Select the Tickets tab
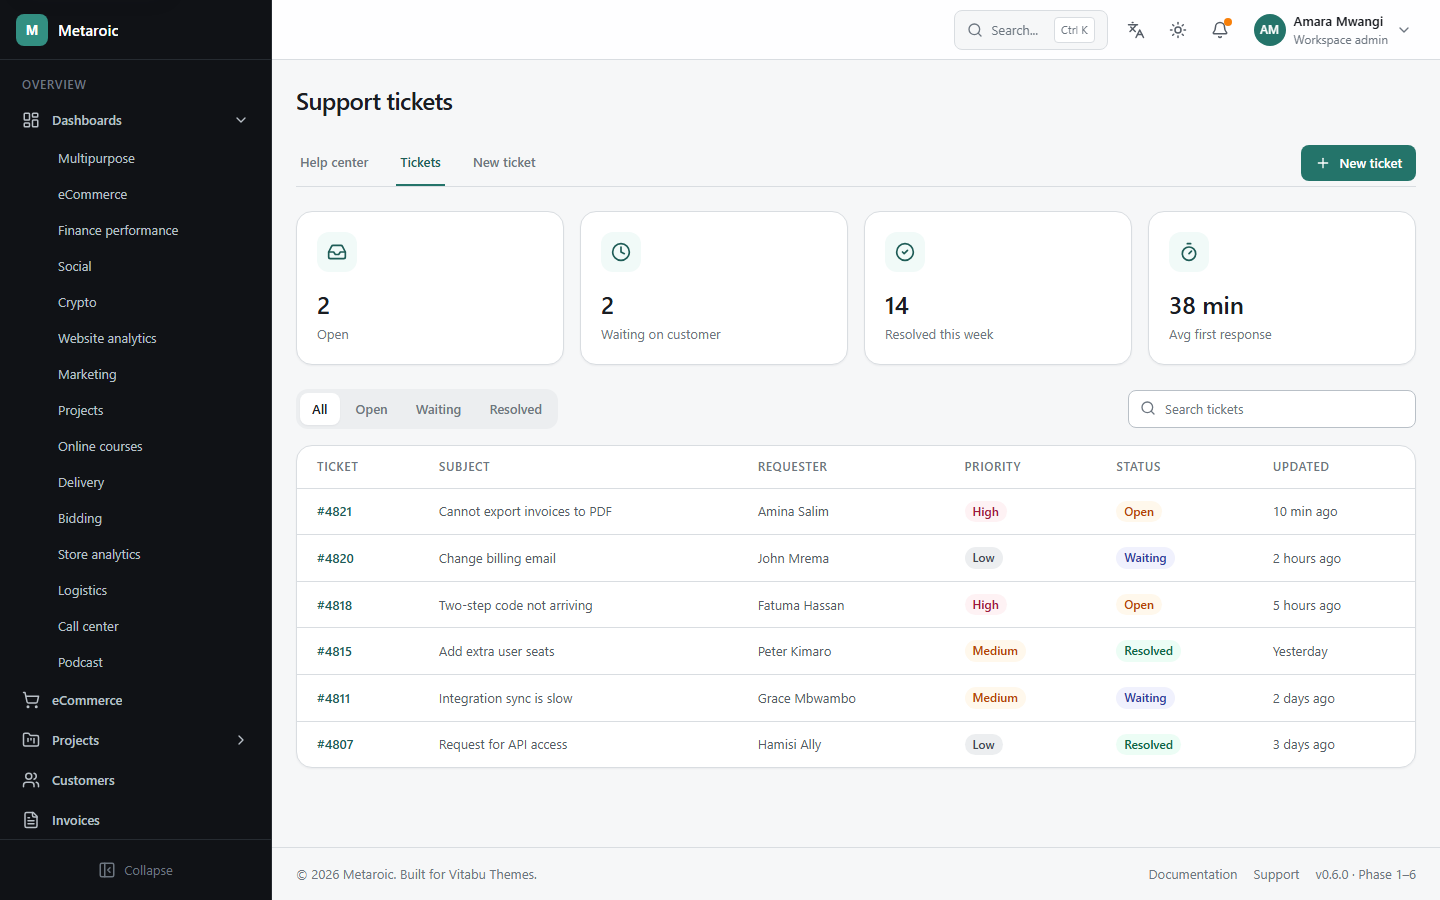Viewport: 1440px width, 900px height. pyautogui.click(x=421, y=163)
